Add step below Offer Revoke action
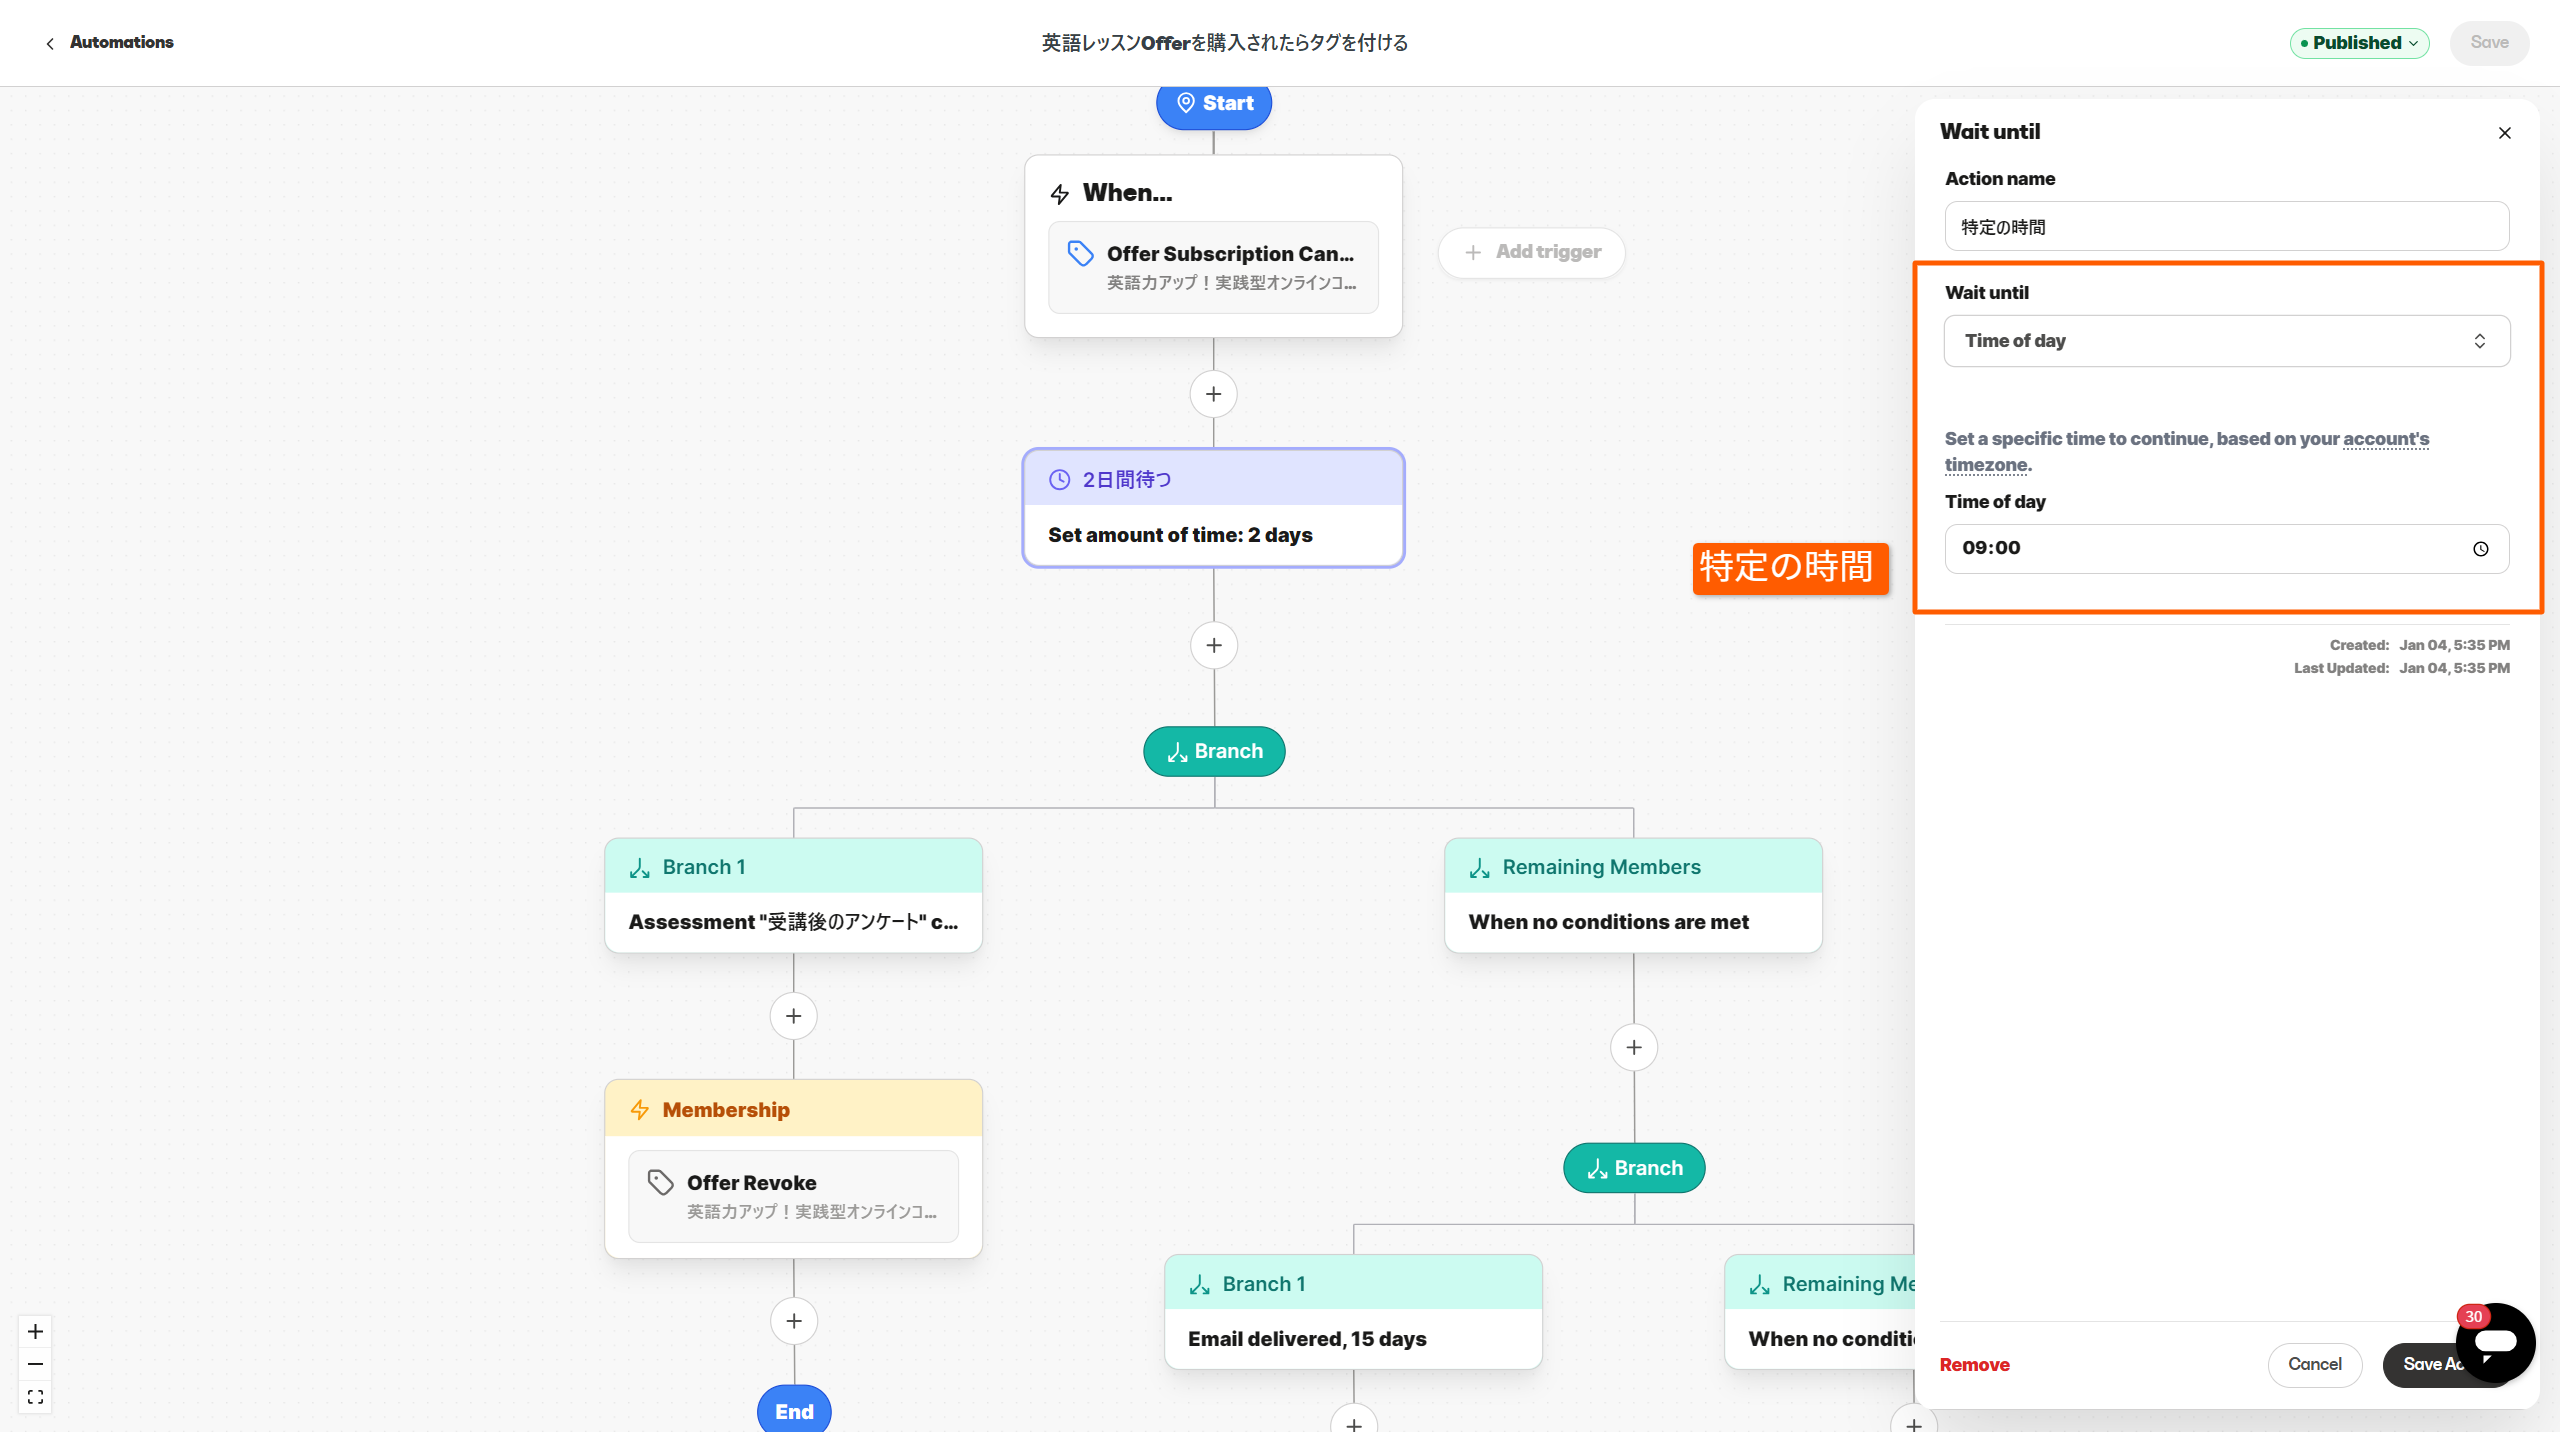Viewport: 2560px width, 1432px height. coord(793,1321)
